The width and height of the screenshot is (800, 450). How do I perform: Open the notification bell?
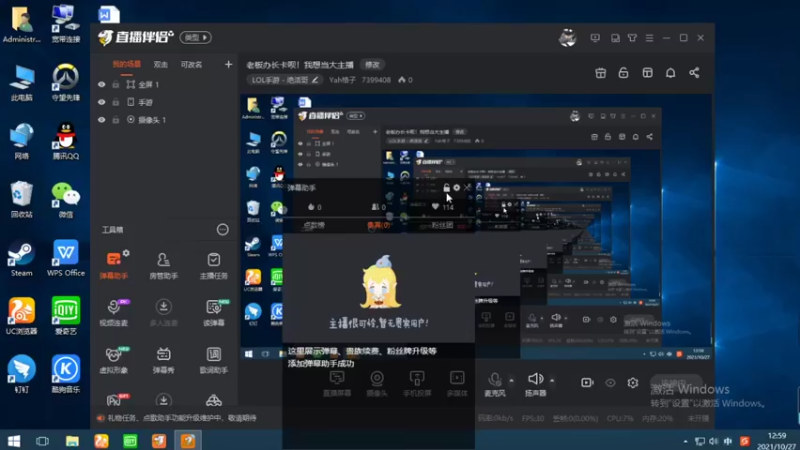670,73
